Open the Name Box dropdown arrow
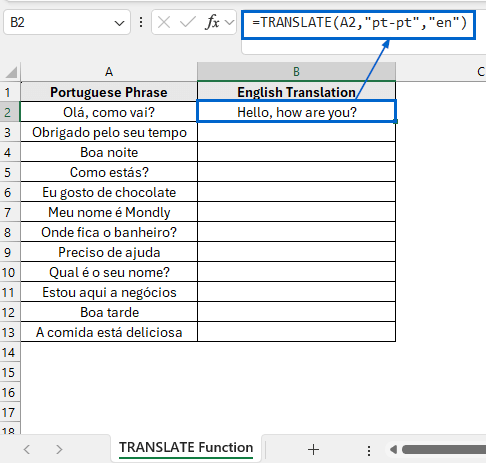The width and height of the screenshot is (486, 463). tap(119, 23)
